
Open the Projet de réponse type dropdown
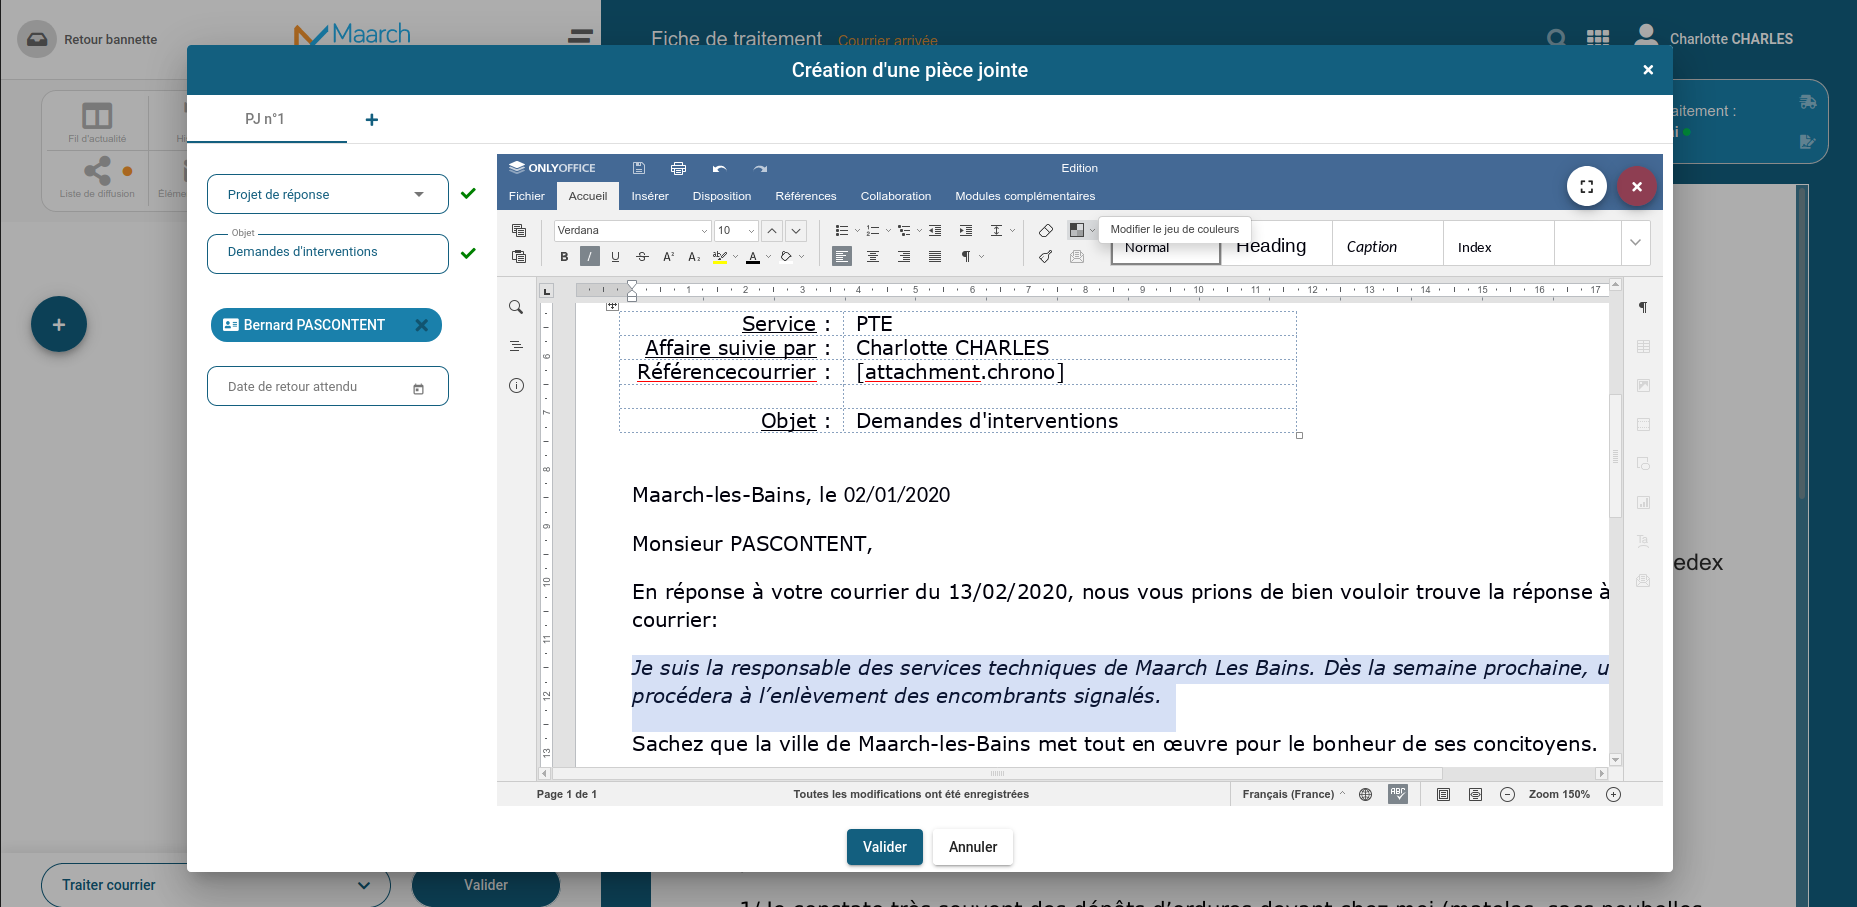(328, 194)
